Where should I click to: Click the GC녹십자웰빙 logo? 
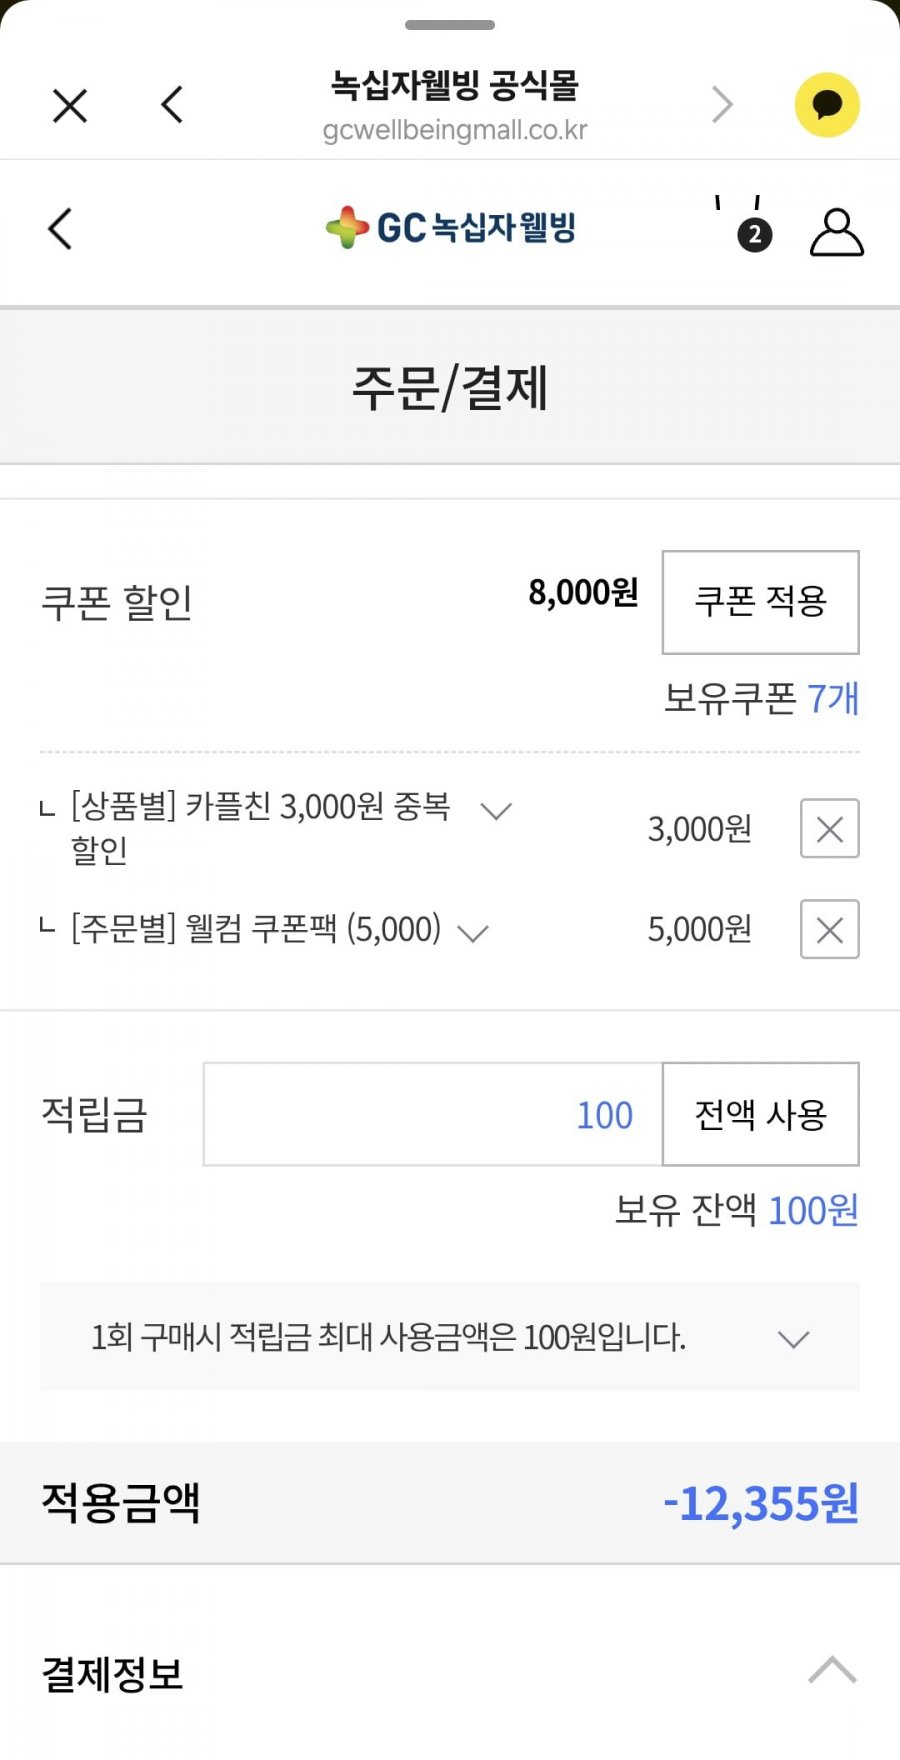pos(451,228)
